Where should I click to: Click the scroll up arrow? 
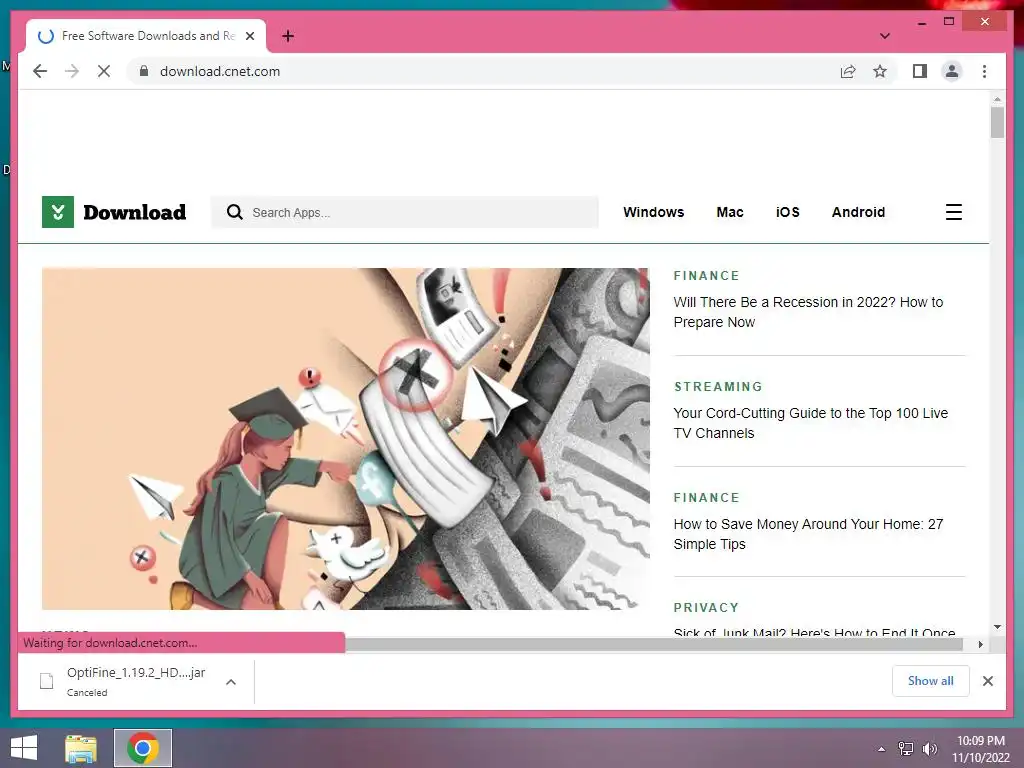(x=997, y=99)
